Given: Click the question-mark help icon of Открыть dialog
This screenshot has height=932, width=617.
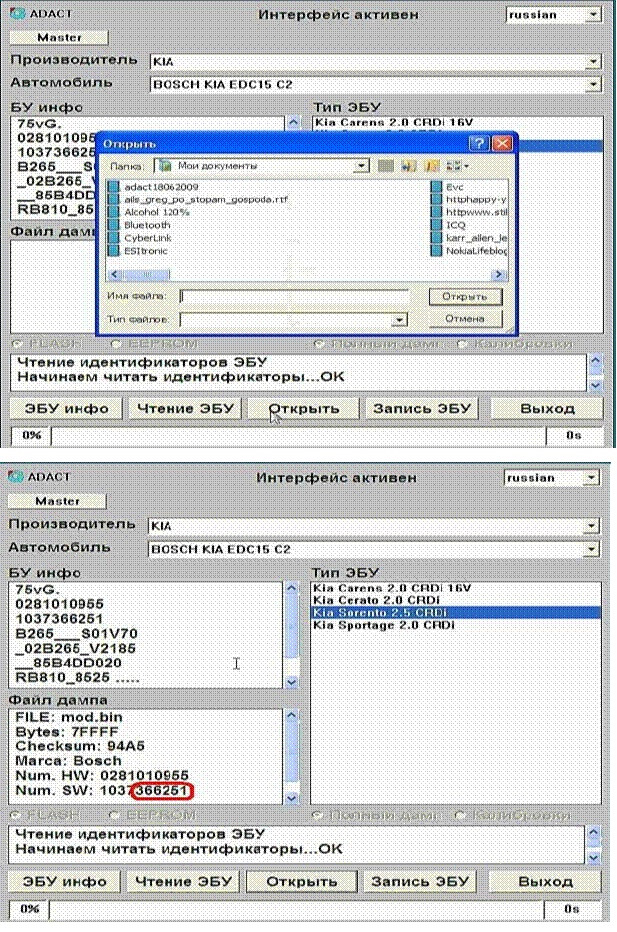Looking at the screenshot, I should click(x=479, y=143).
